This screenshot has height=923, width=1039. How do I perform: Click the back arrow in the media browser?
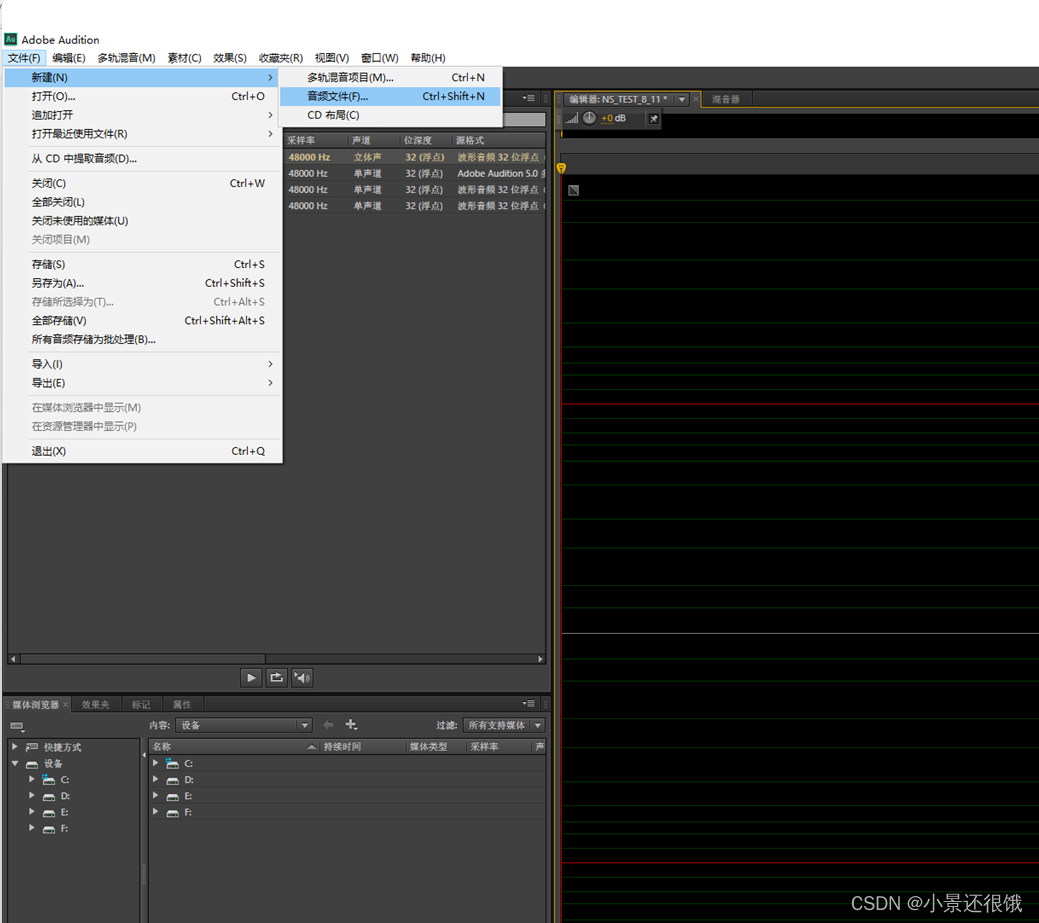(x=328, y=724)
